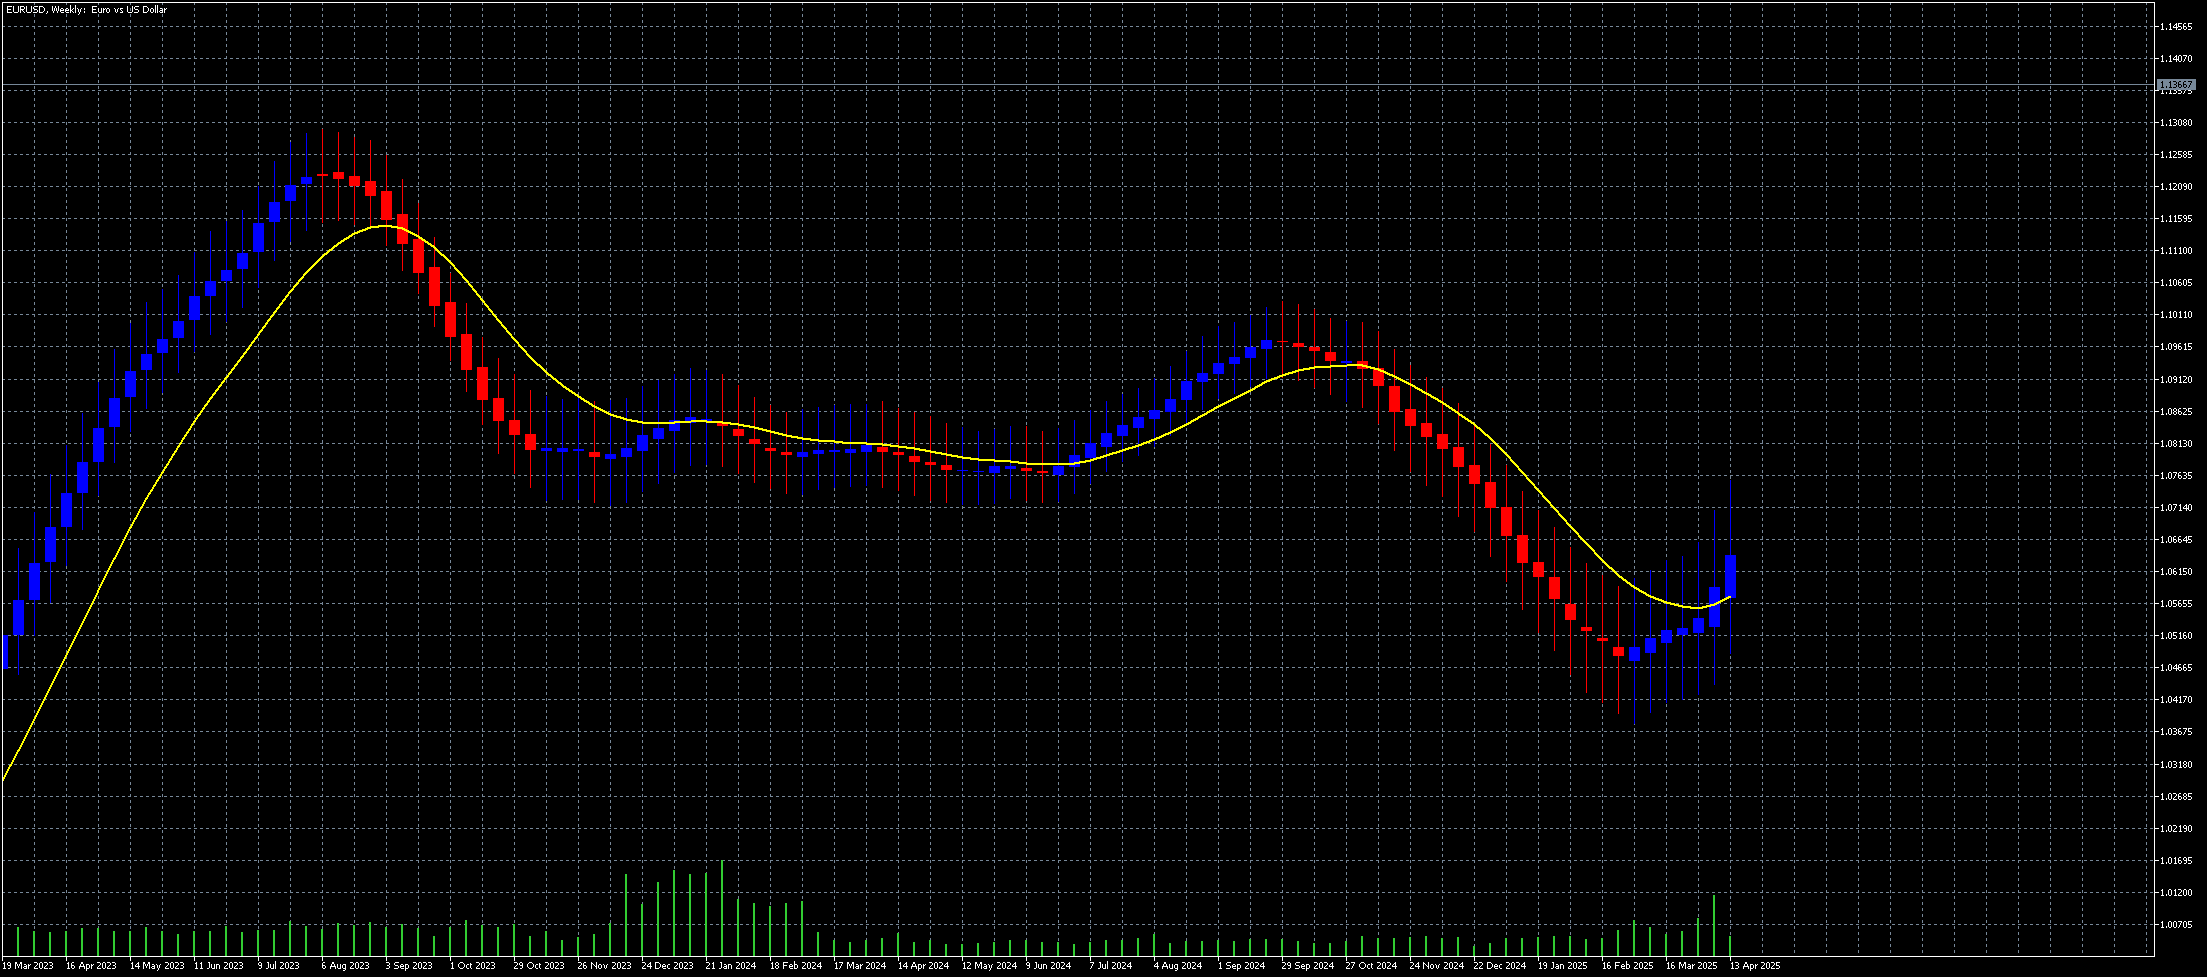Click the 17 Mar 2024 date label

click(x=860, y=967)
